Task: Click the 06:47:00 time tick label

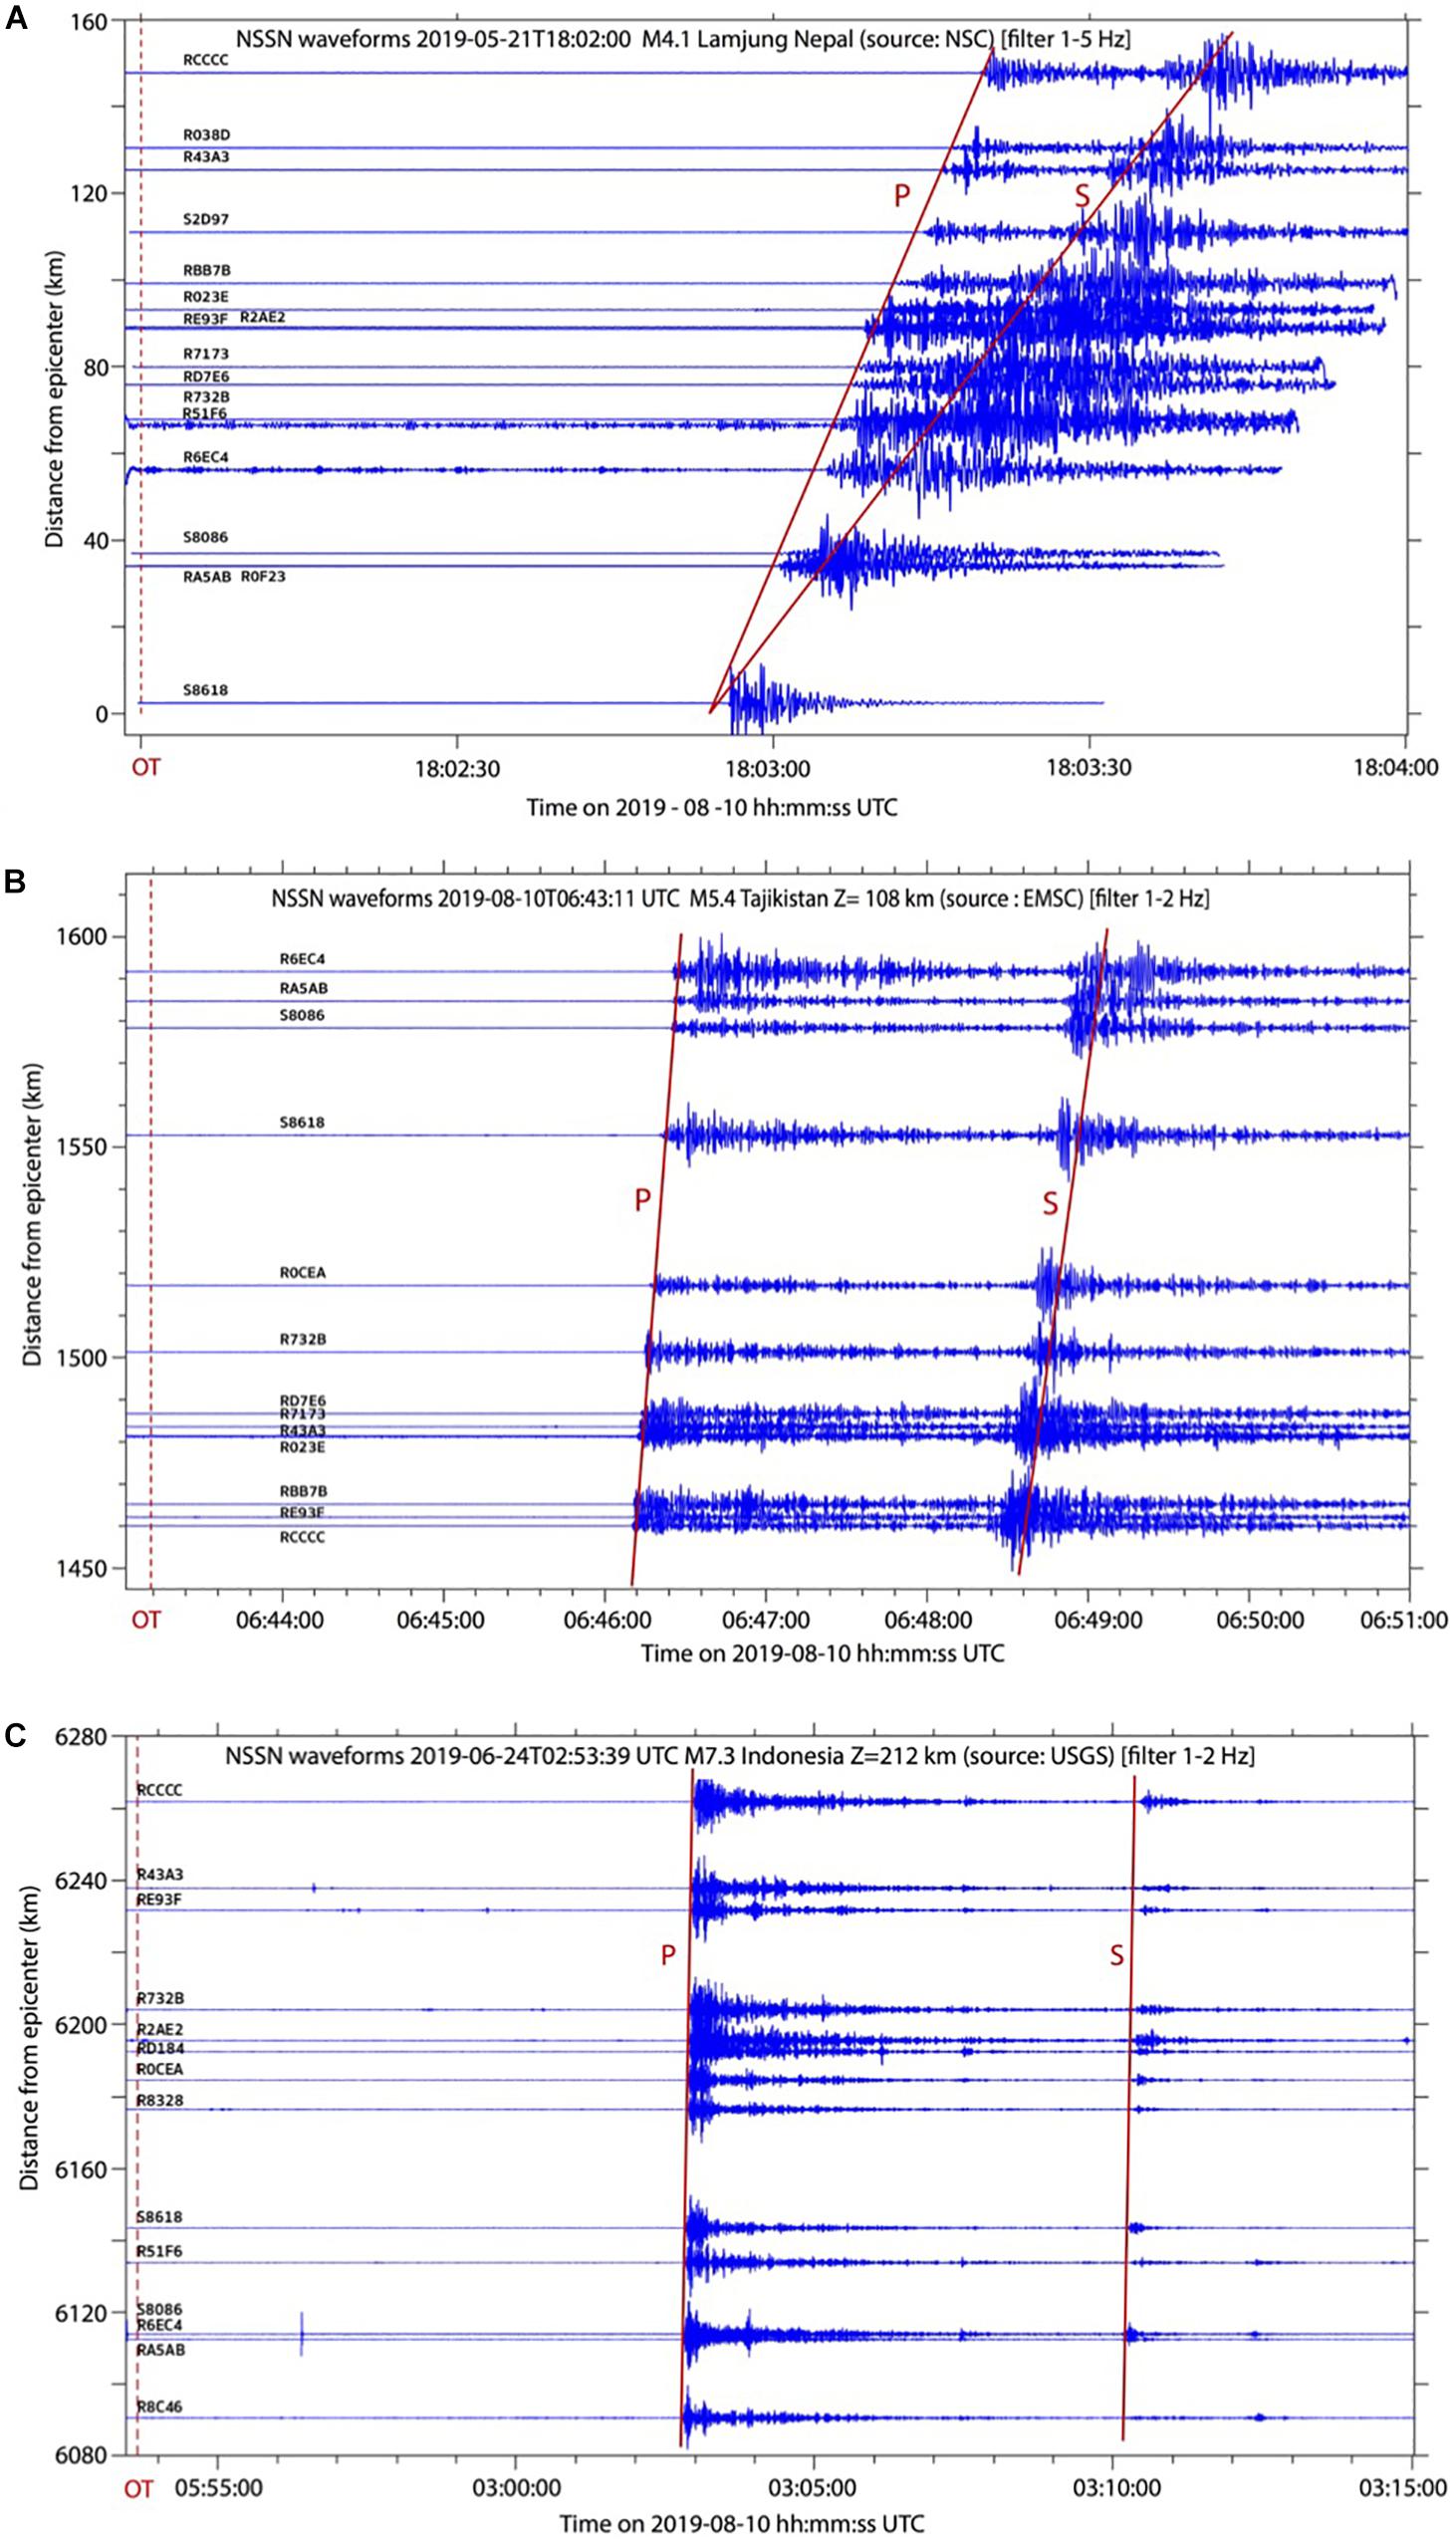Action: pyautogui.click(x=765, y=1620)
